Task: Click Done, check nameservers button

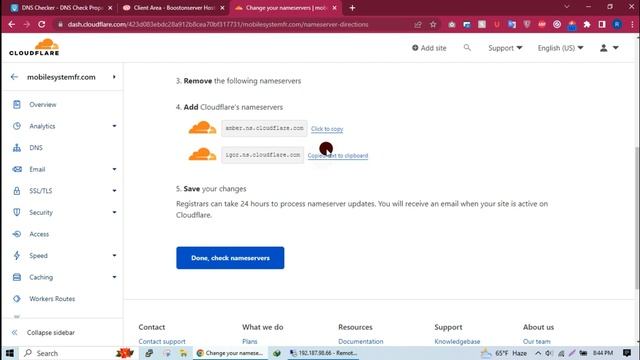Action: pos(230,258)
